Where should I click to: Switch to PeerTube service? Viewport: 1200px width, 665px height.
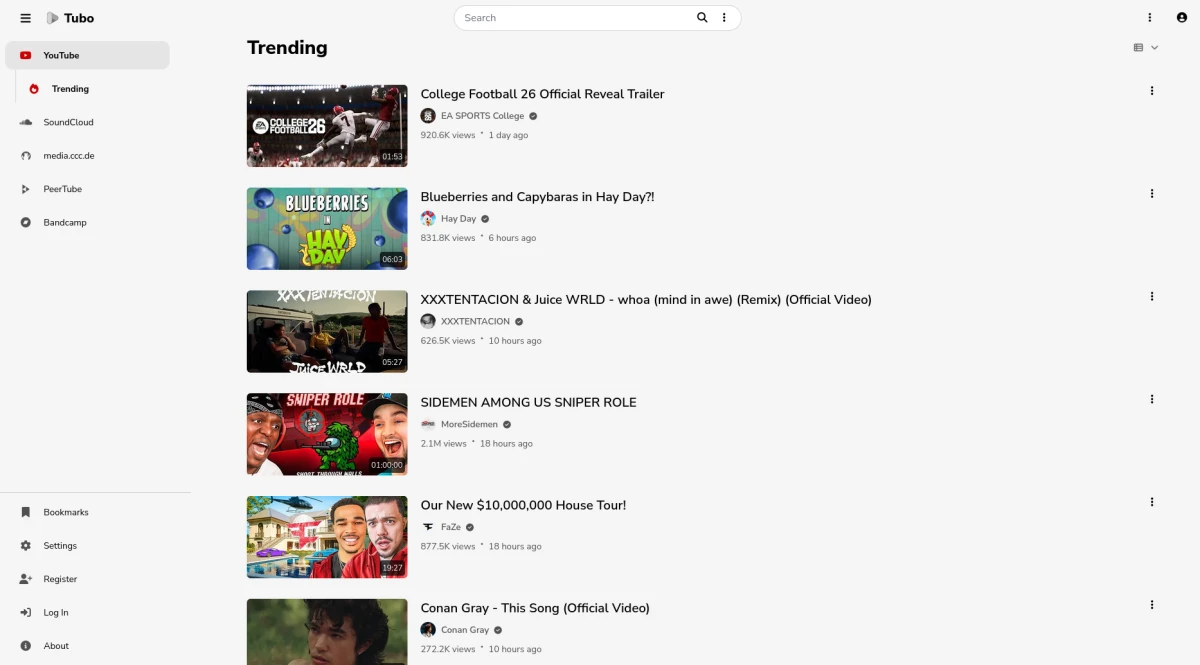coord(62,189)
